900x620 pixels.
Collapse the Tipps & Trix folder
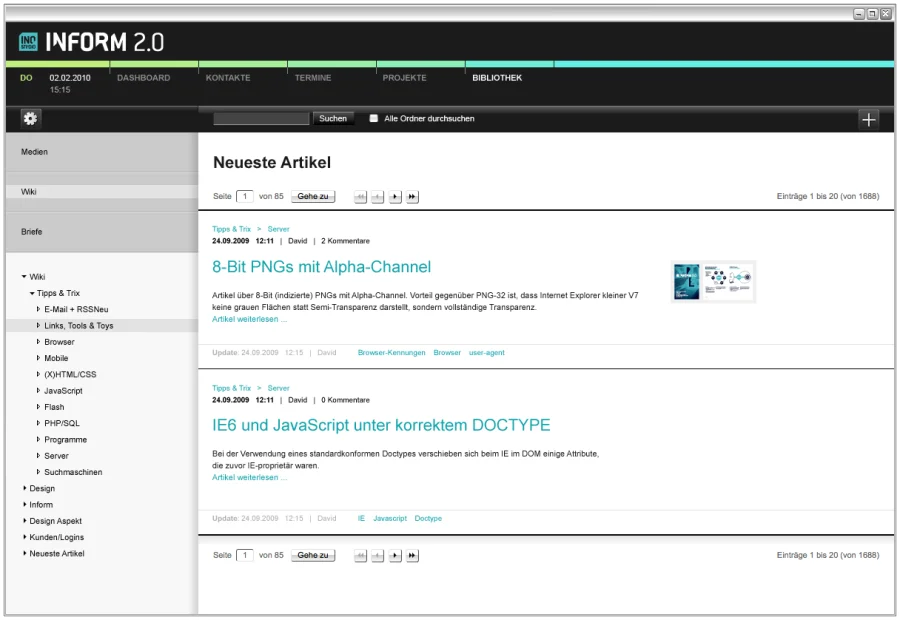(x=32, y=293)
